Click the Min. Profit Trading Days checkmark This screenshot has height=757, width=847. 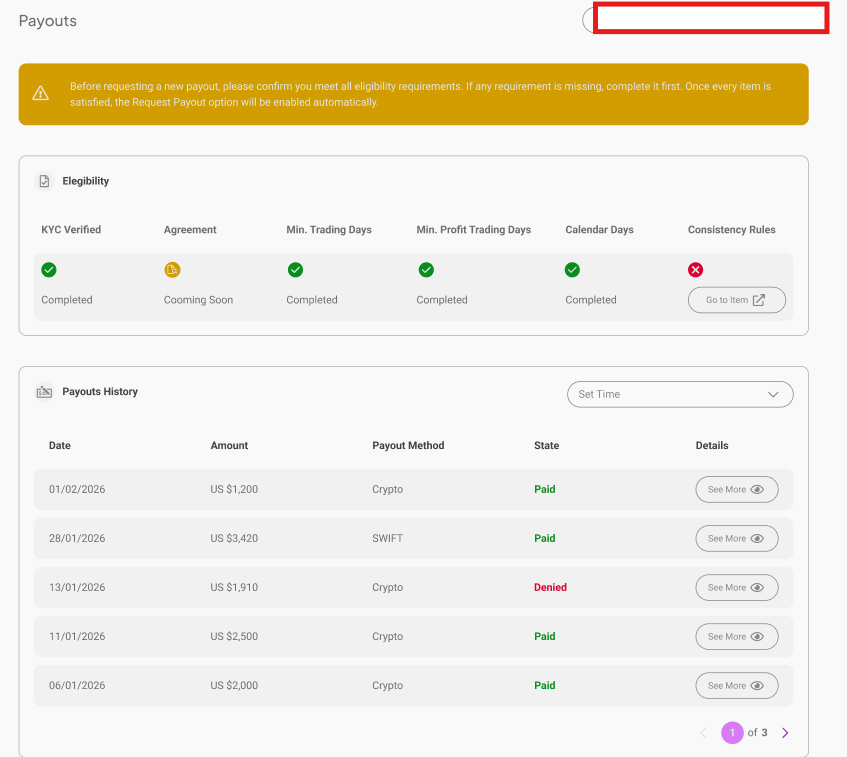tap(426, 270)
